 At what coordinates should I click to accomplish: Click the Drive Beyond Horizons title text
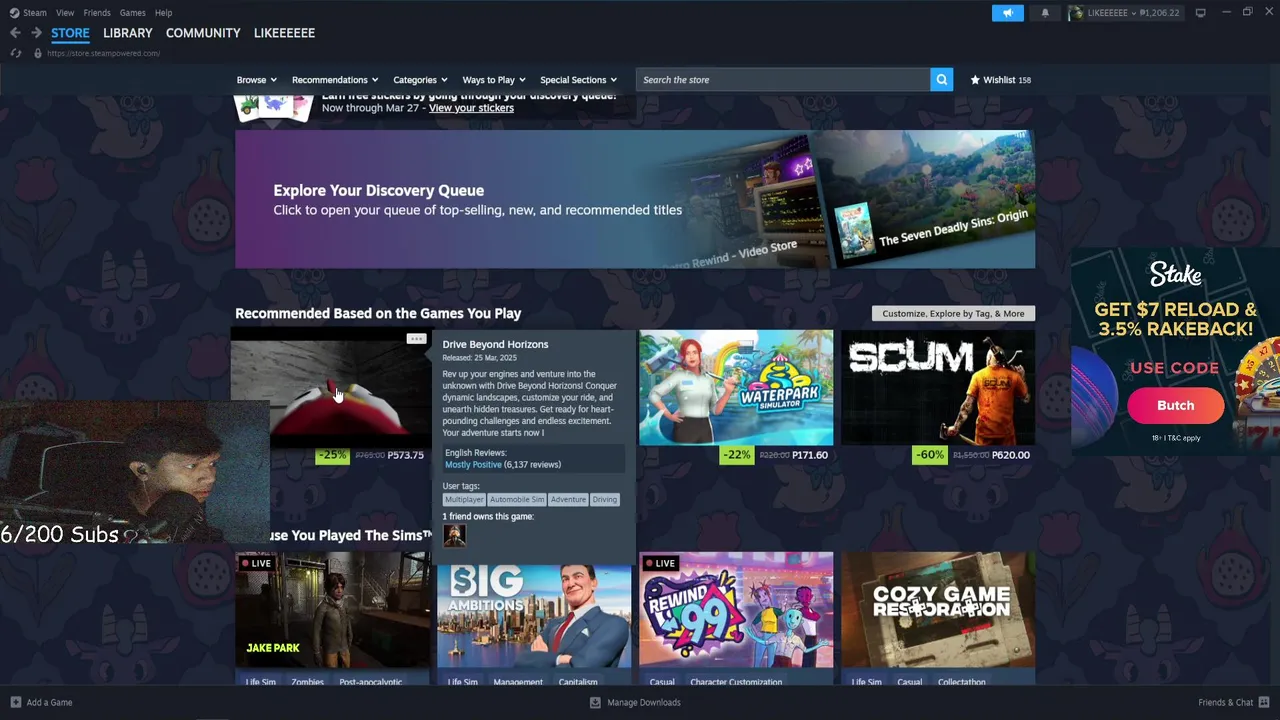[495, 344]
